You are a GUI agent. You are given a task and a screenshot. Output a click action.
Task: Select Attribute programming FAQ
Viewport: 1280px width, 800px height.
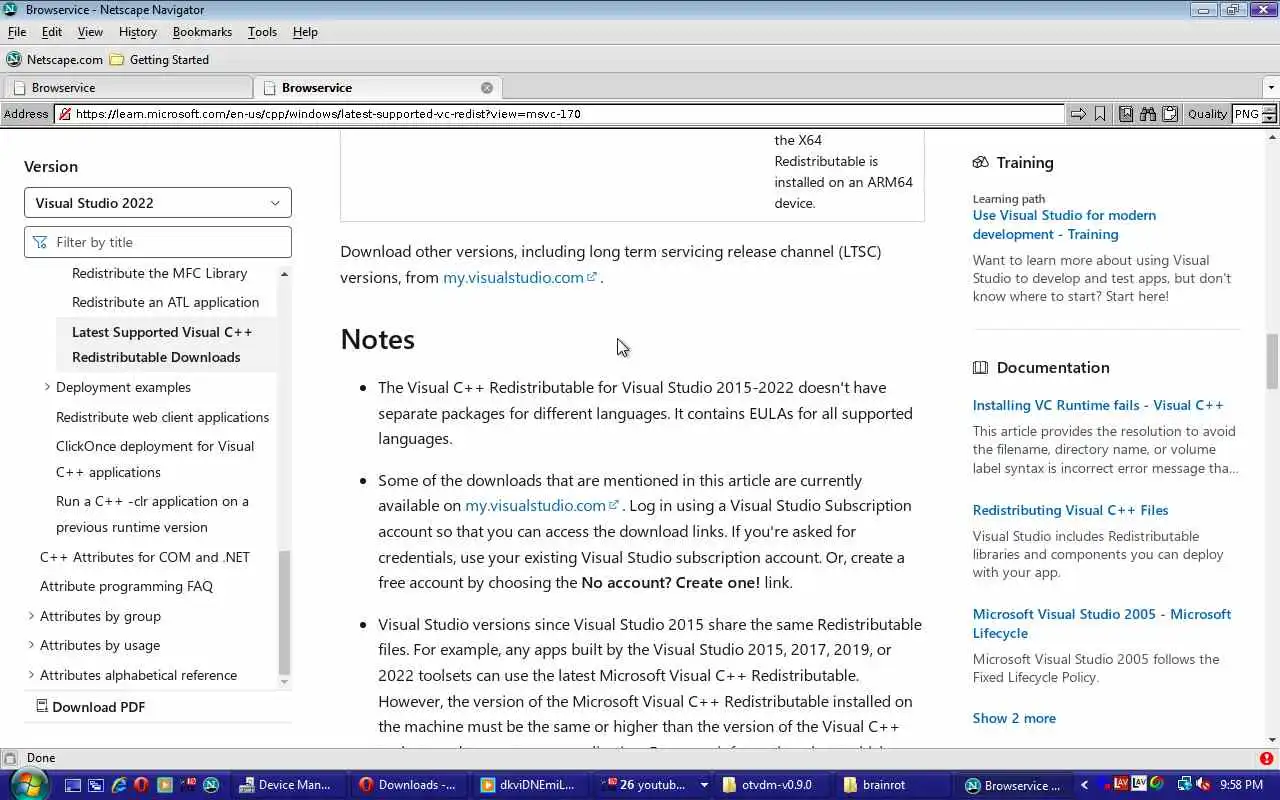pos(126,586)
